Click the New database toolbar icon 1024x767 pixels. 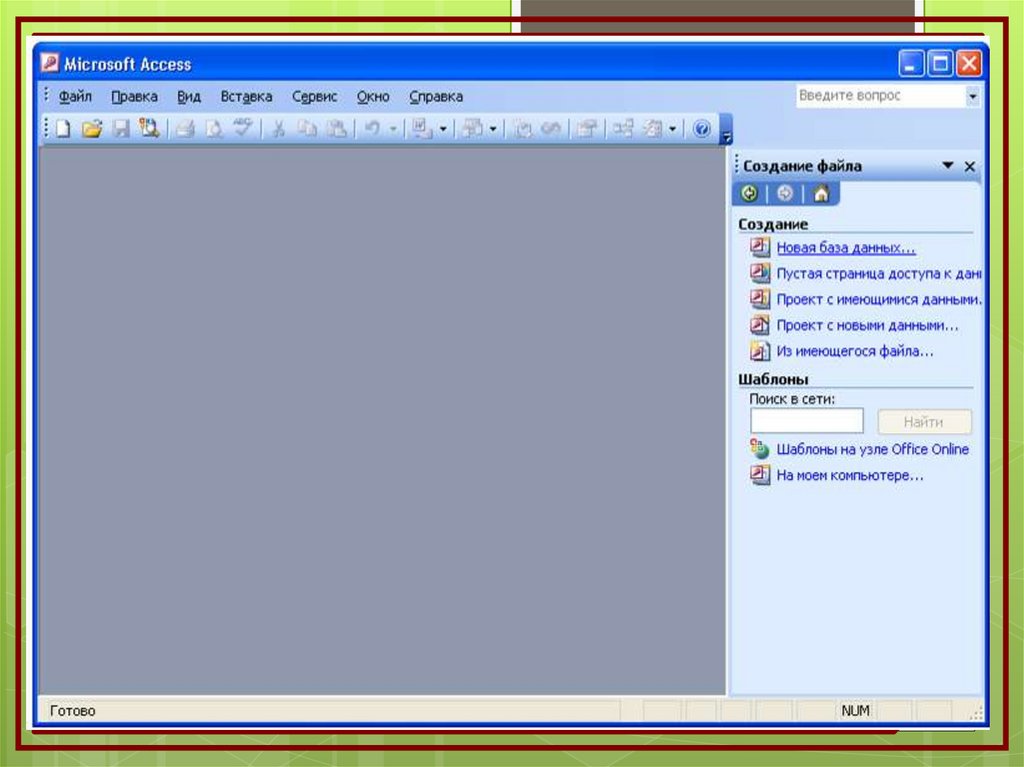pos(63,129)
